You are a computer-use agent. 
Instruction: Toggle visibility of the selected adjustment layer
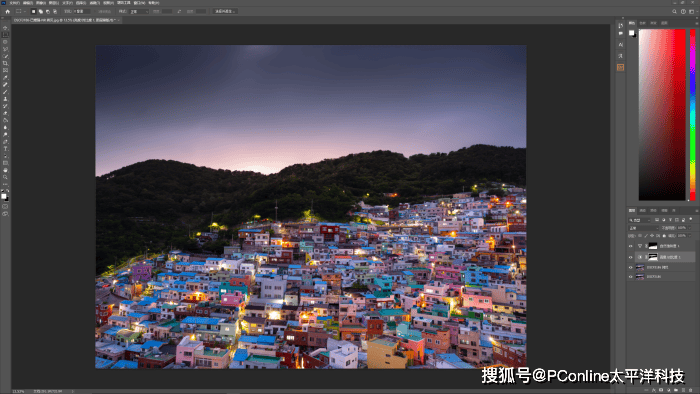pyautogui.click(x=631, y=257)
